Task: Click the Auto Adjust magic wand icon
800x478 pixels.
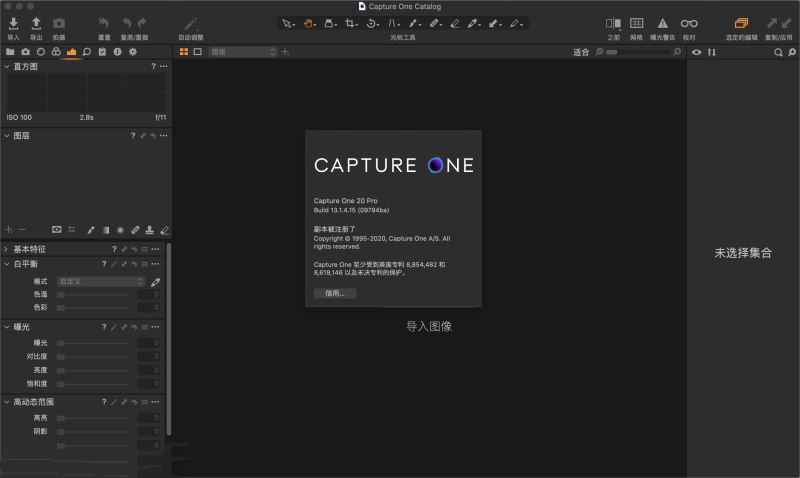Action: coord(191,23)
